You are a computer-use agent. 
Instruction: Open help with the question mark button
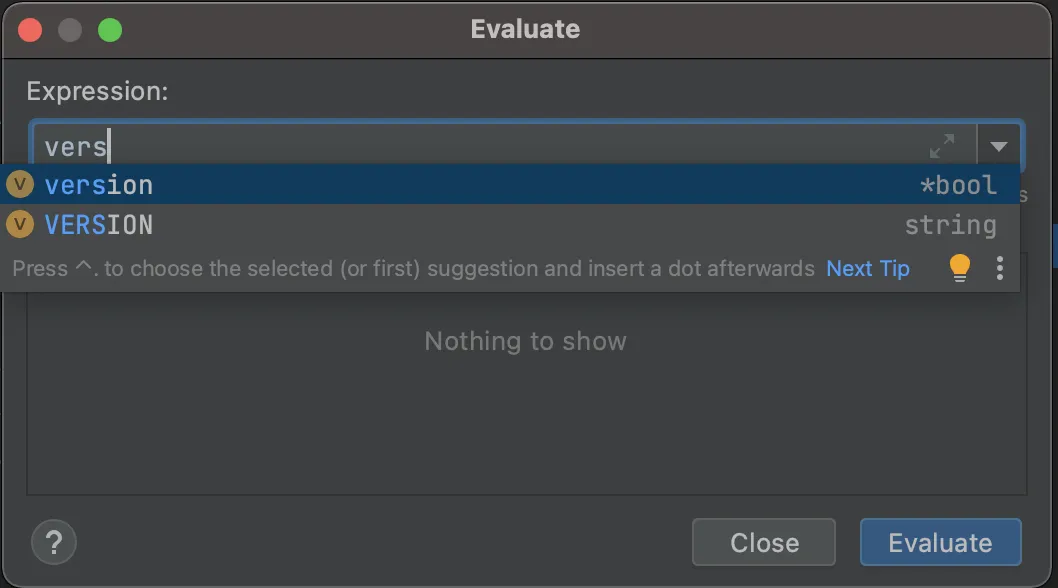[54, 542]
